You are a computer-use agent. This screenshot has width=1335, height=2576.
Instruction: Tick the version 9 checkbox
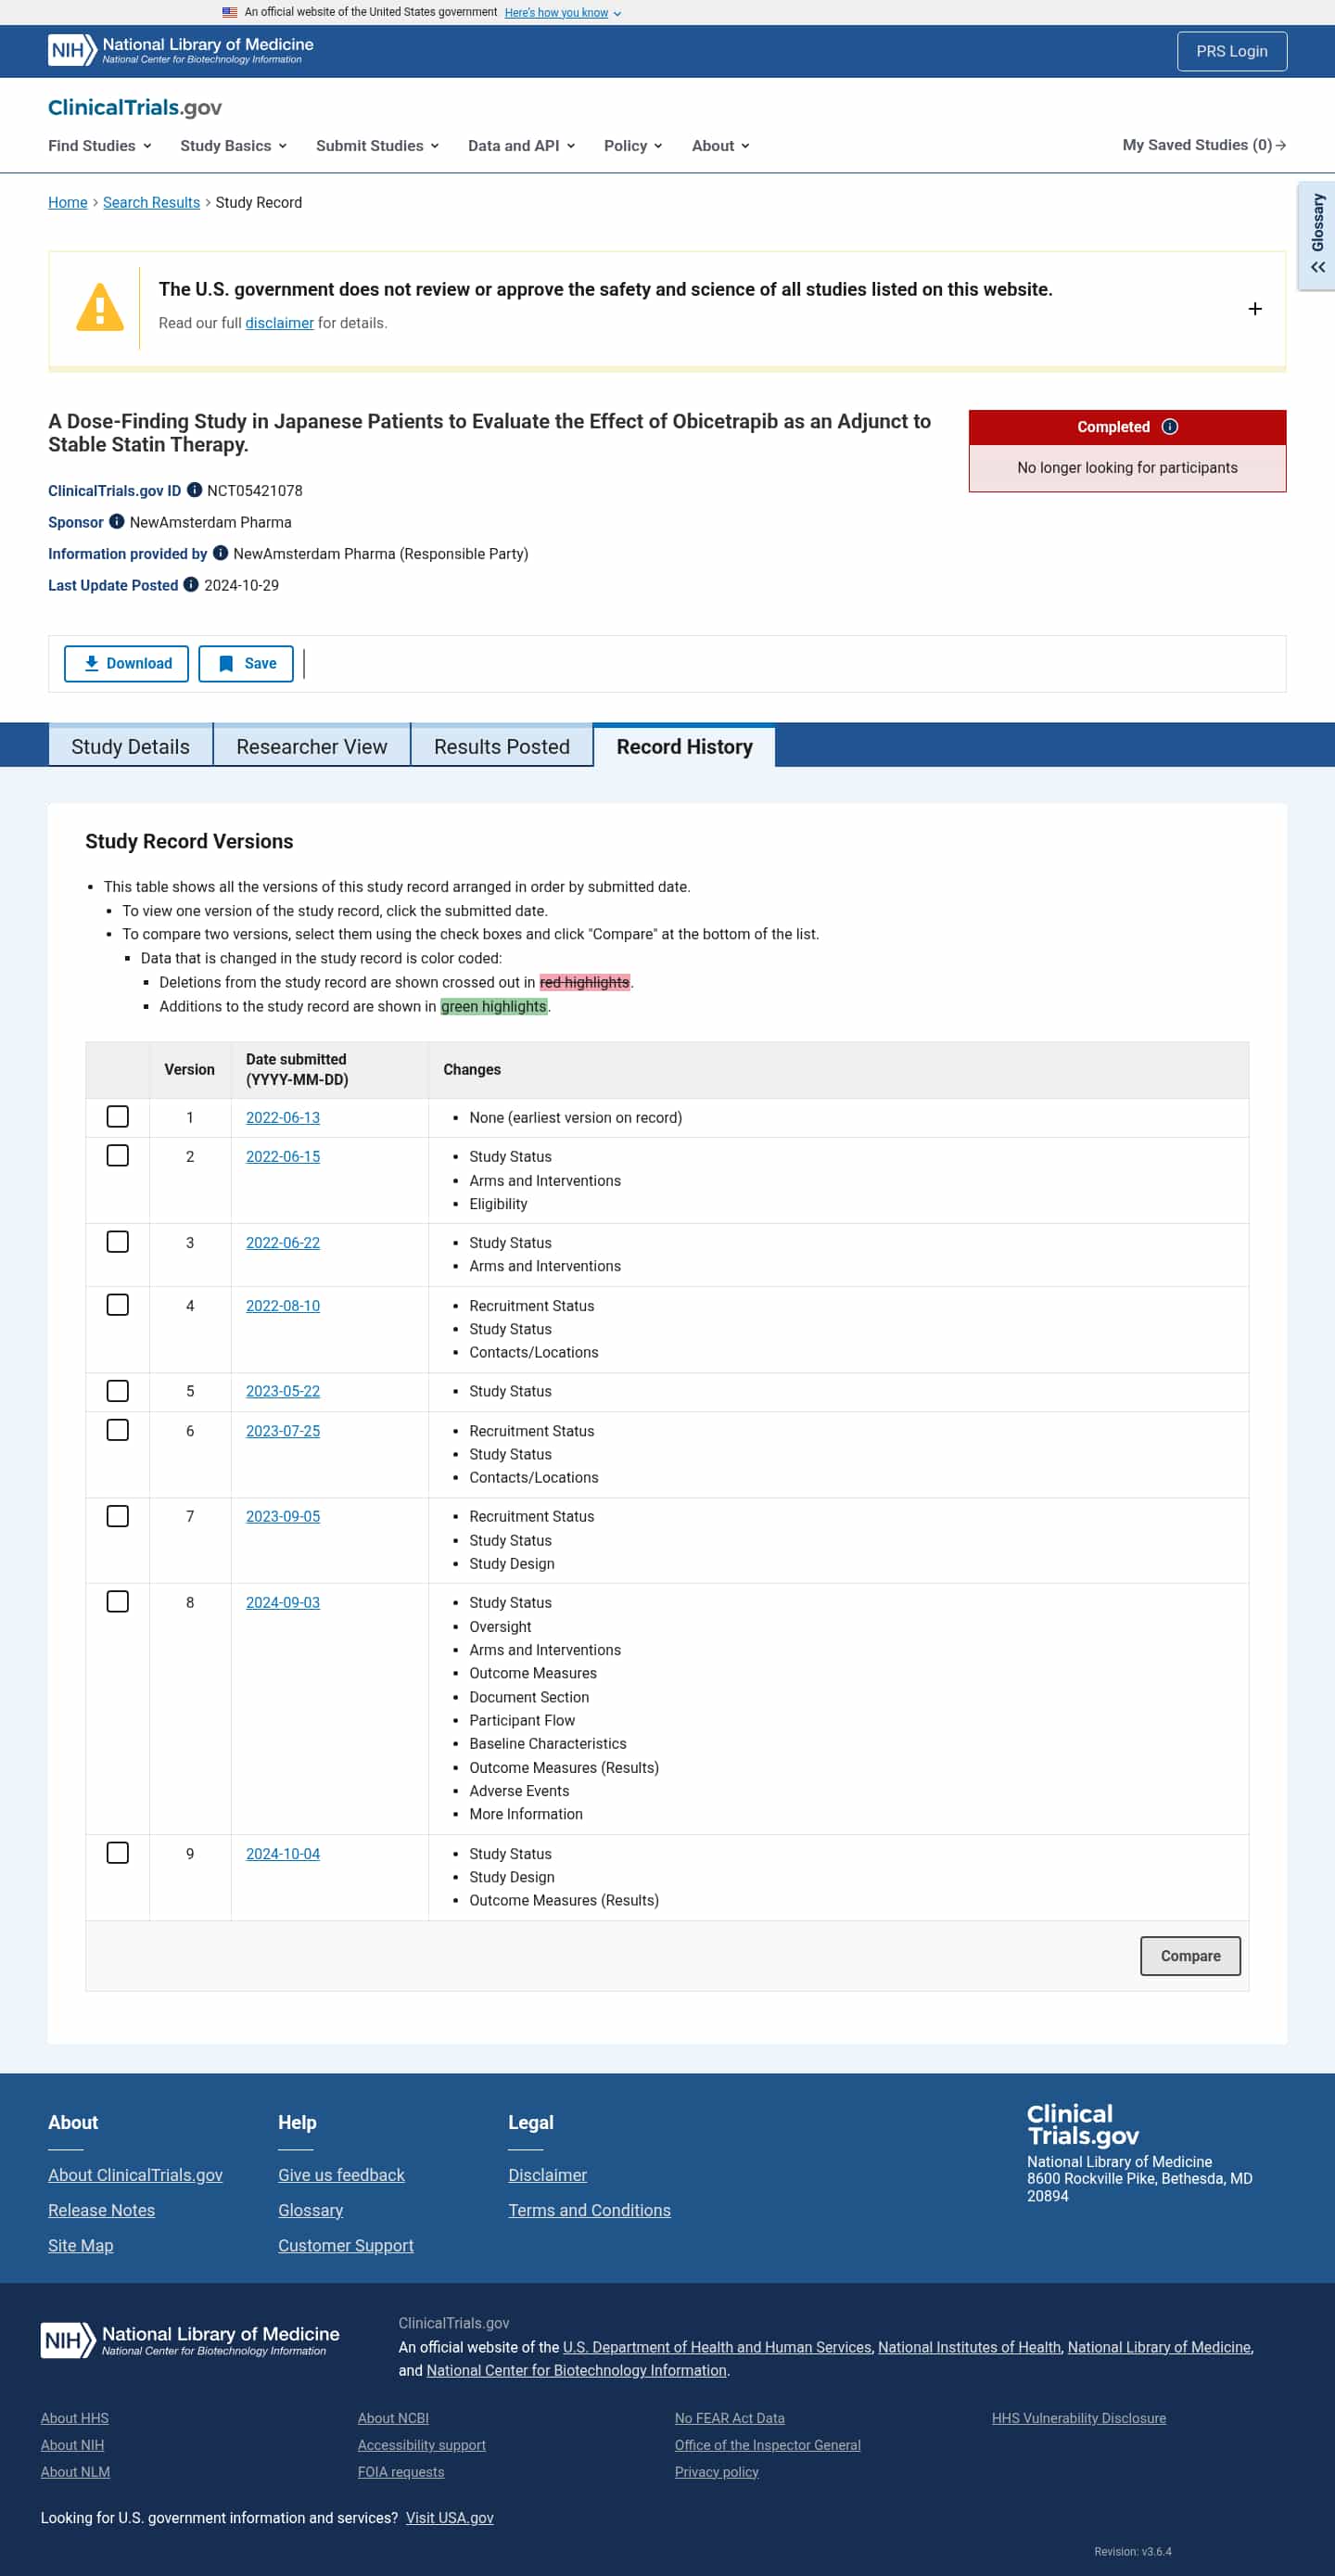pos(118,1852)
